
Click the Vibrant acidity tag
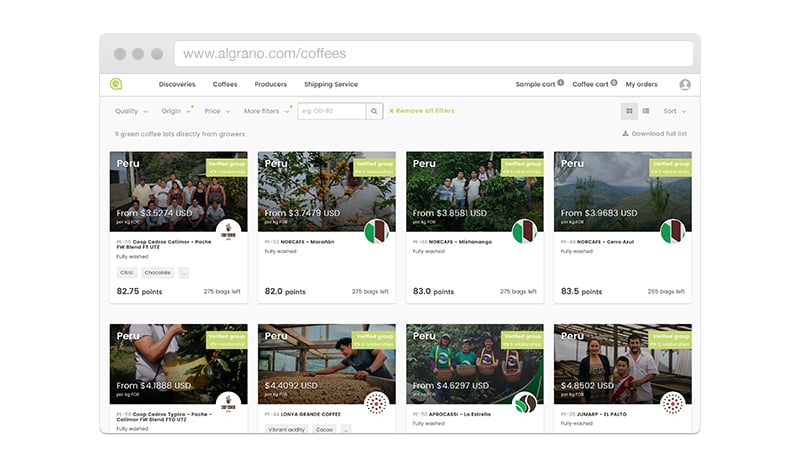[286, 429]
